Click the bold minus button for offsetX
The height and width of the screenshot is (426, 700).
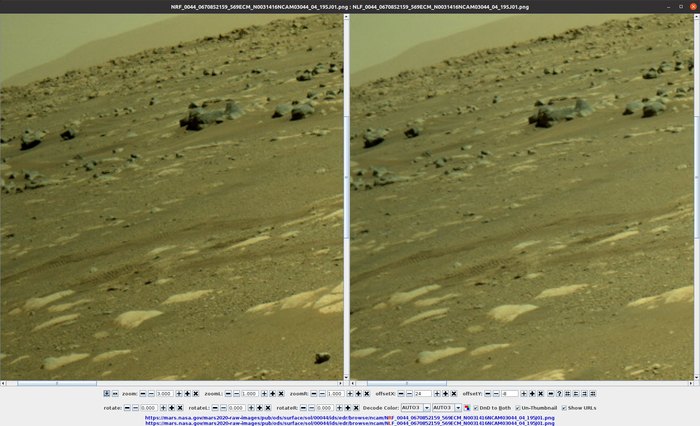click(x=401, y=394)
